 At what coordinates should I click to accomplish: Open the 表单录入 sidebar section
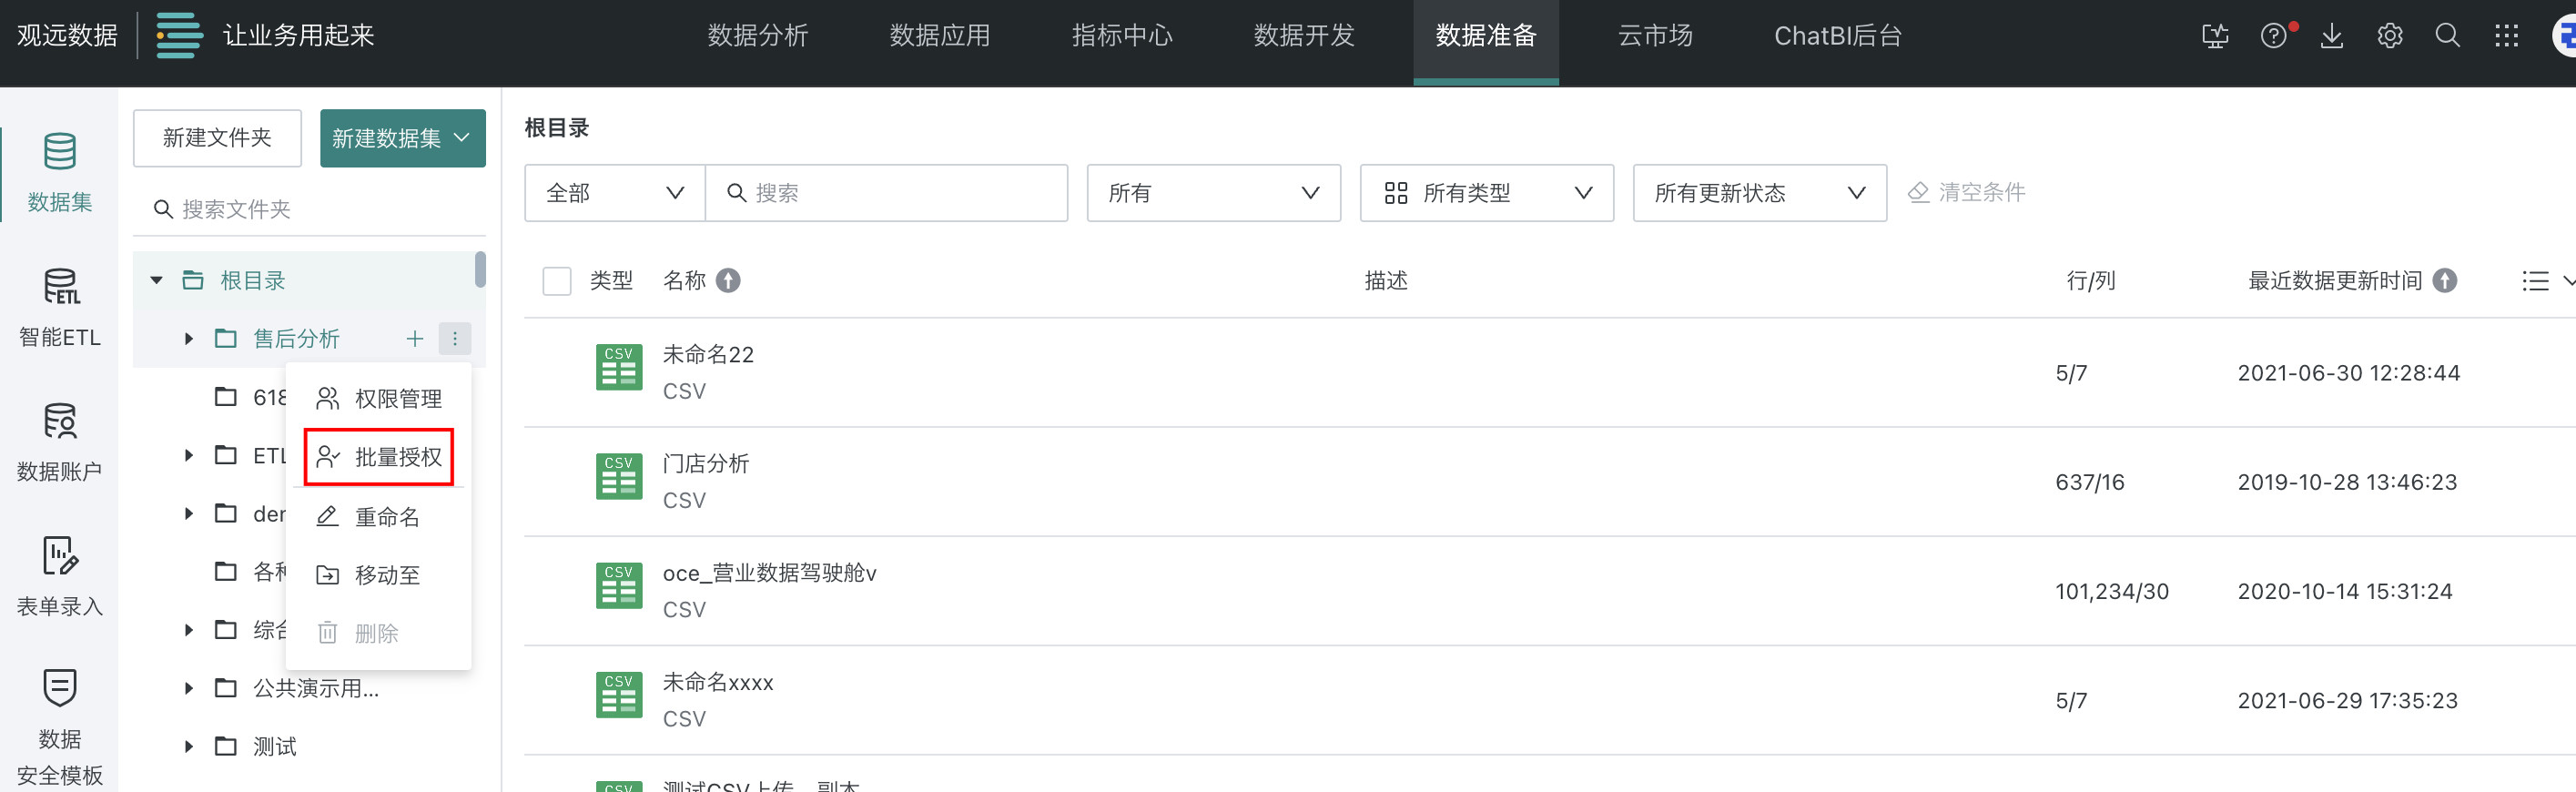pos(60,575)
